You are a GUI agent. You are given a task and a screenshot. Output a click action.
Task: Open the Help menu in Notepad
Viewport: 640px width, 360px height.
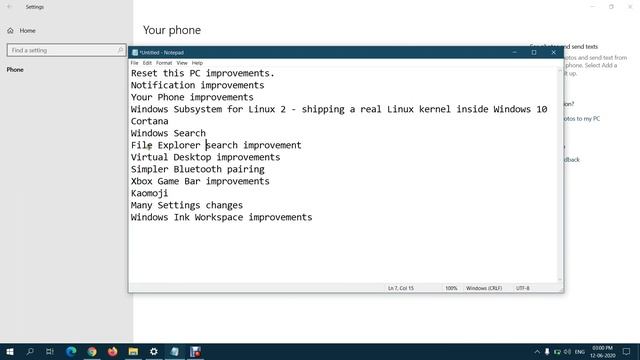pos(197,63)
